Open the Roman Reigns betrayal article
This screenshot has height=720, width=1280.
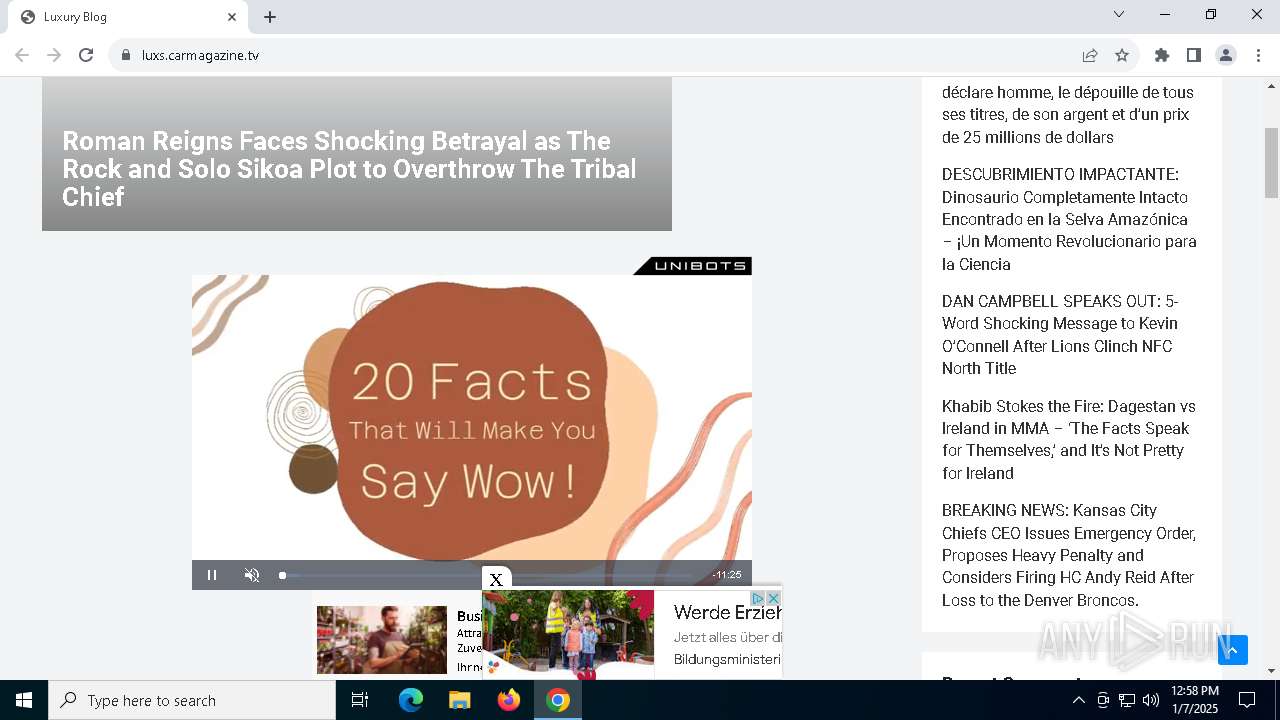click(x=349, y=169)
